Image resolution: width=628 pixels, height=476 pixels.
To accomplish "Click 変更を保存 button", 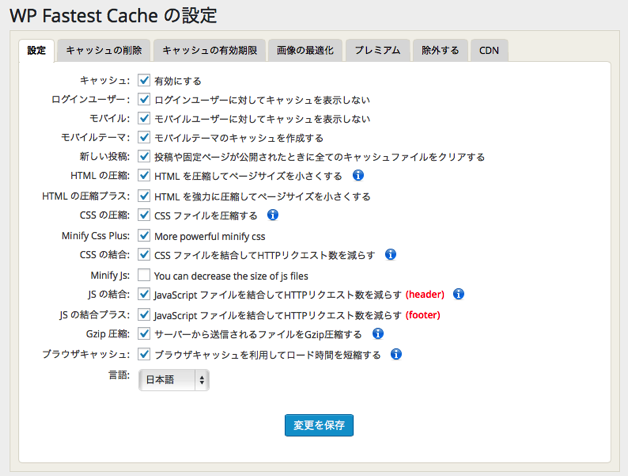I will coord(319,425).
